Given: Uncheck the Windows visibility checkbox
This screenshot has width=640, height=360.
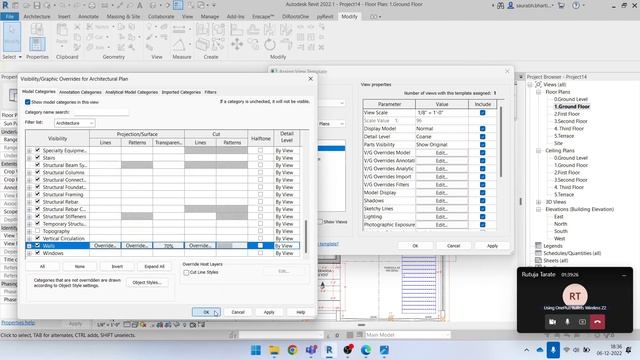Looking at the screenshot, I should [x=38, y=253].
